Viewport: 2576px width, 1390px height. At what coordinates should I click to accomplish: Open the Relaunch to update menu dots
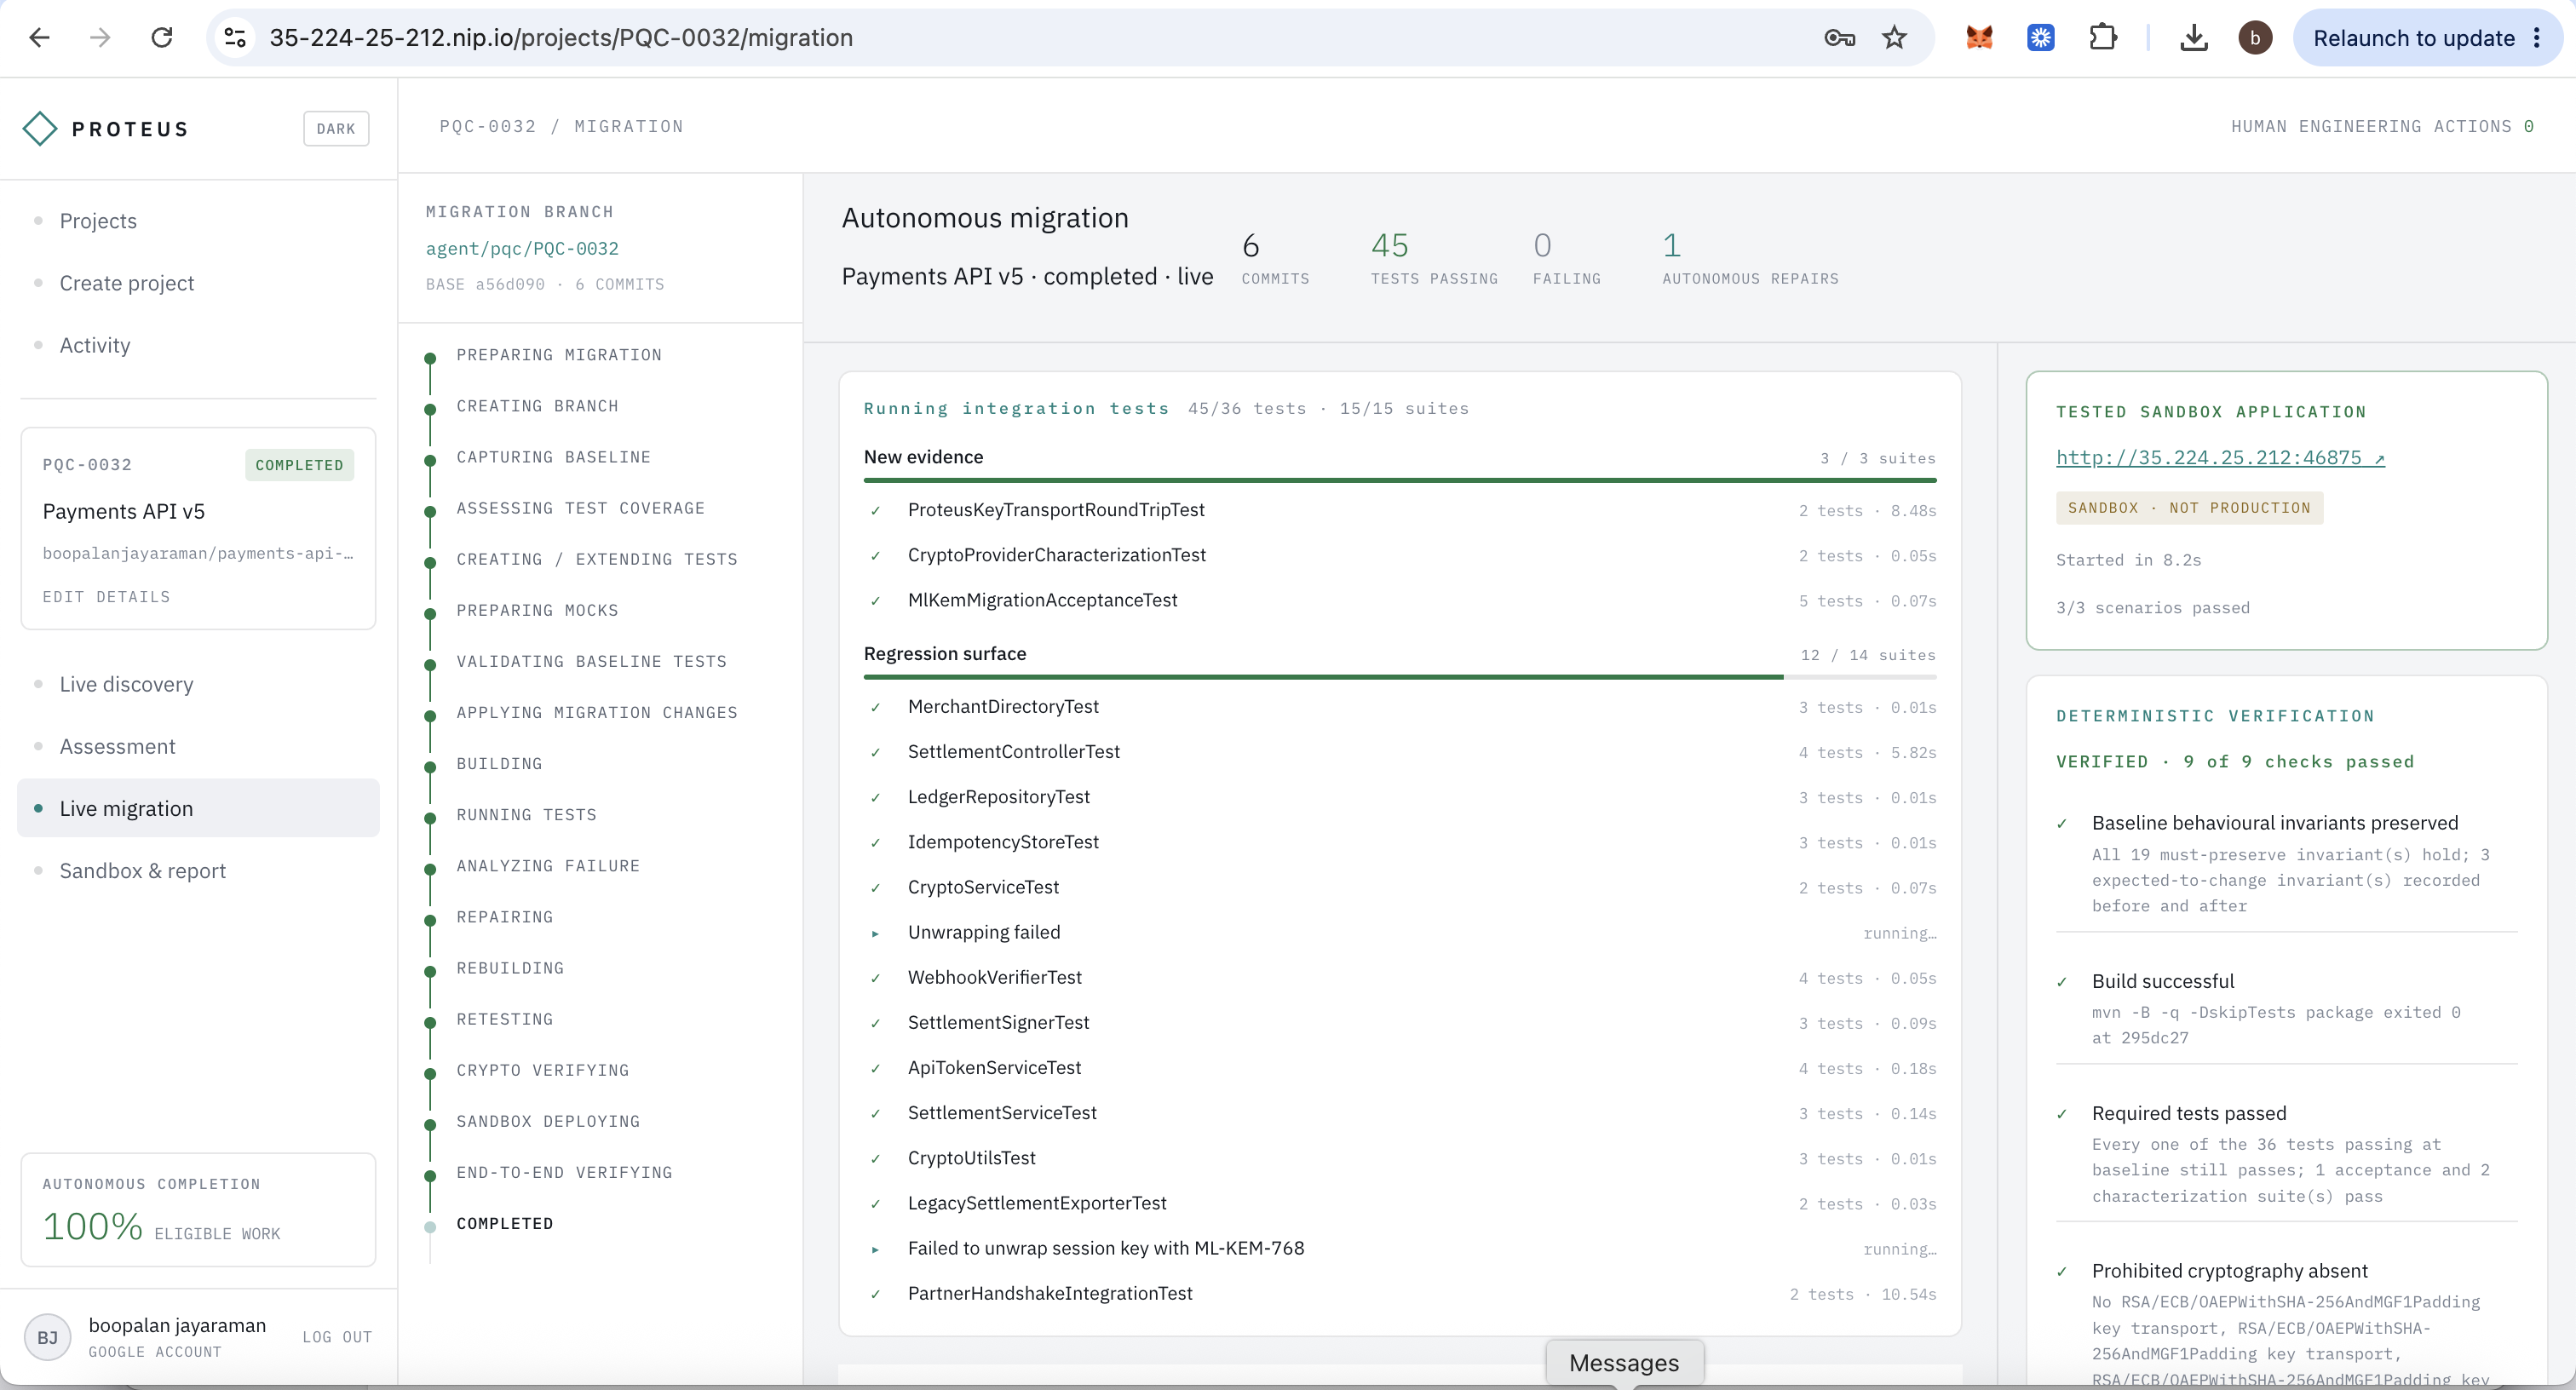[x=2537, y=38]
